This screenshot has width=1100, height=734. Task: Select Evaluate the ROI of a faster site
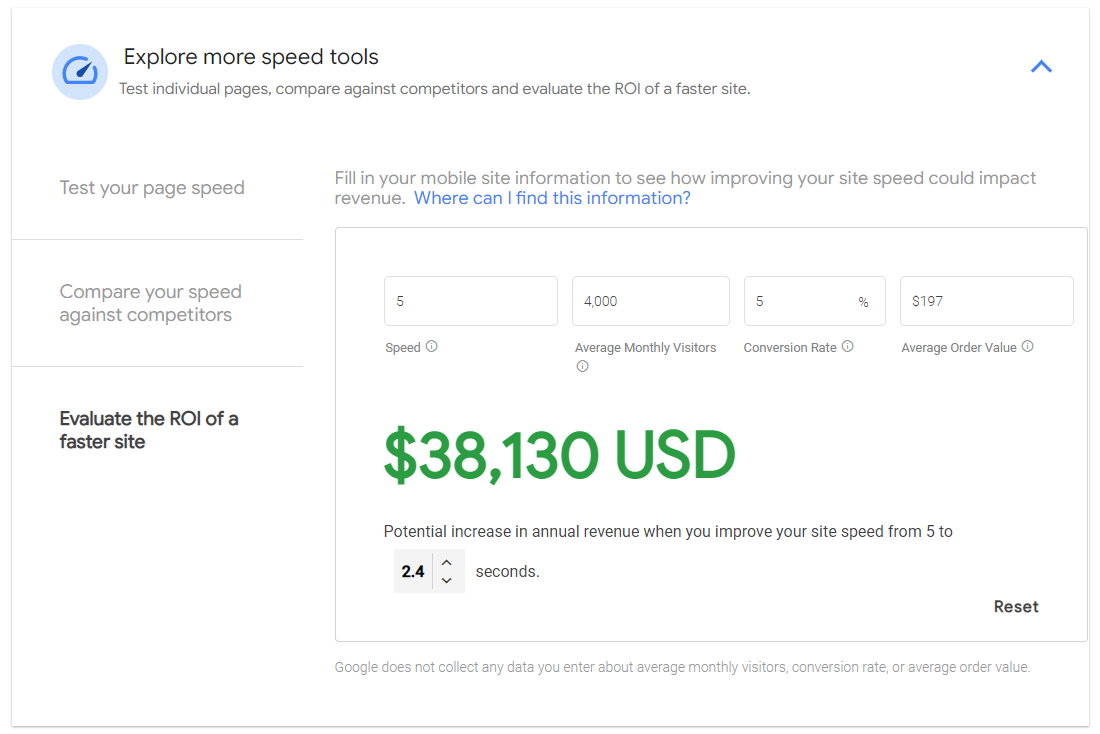[149, 430]
